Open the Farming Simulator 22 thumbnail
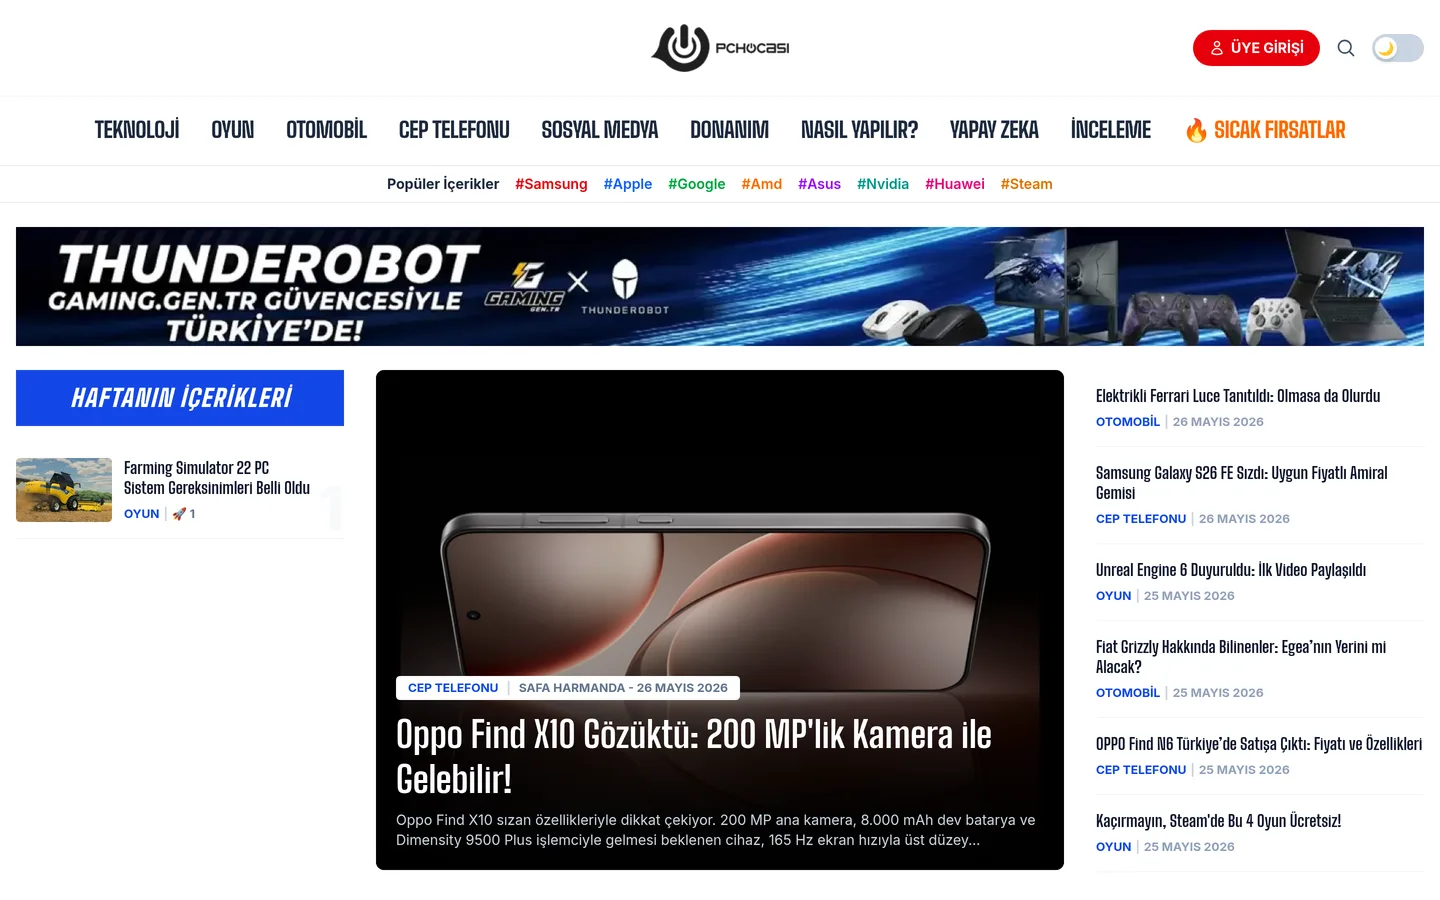The image size is (1440, 900). click(64, 490)
